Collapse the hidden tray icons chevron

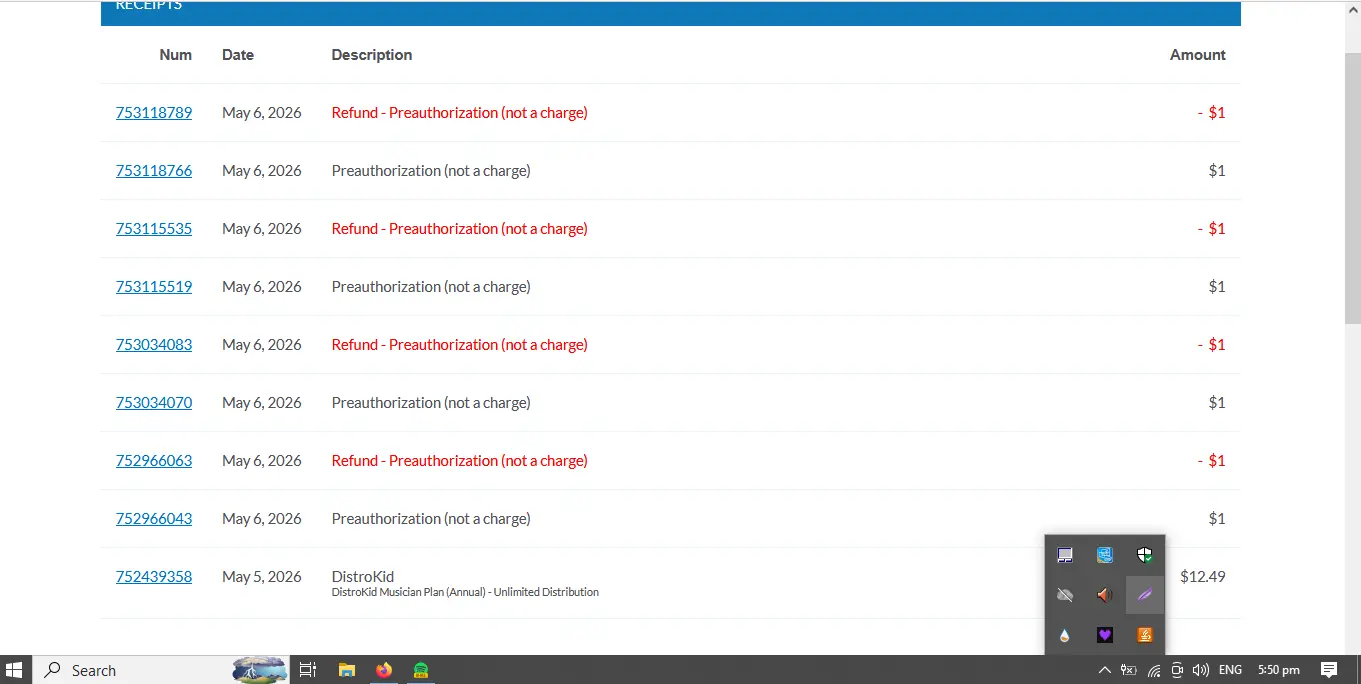[1104, 670]
